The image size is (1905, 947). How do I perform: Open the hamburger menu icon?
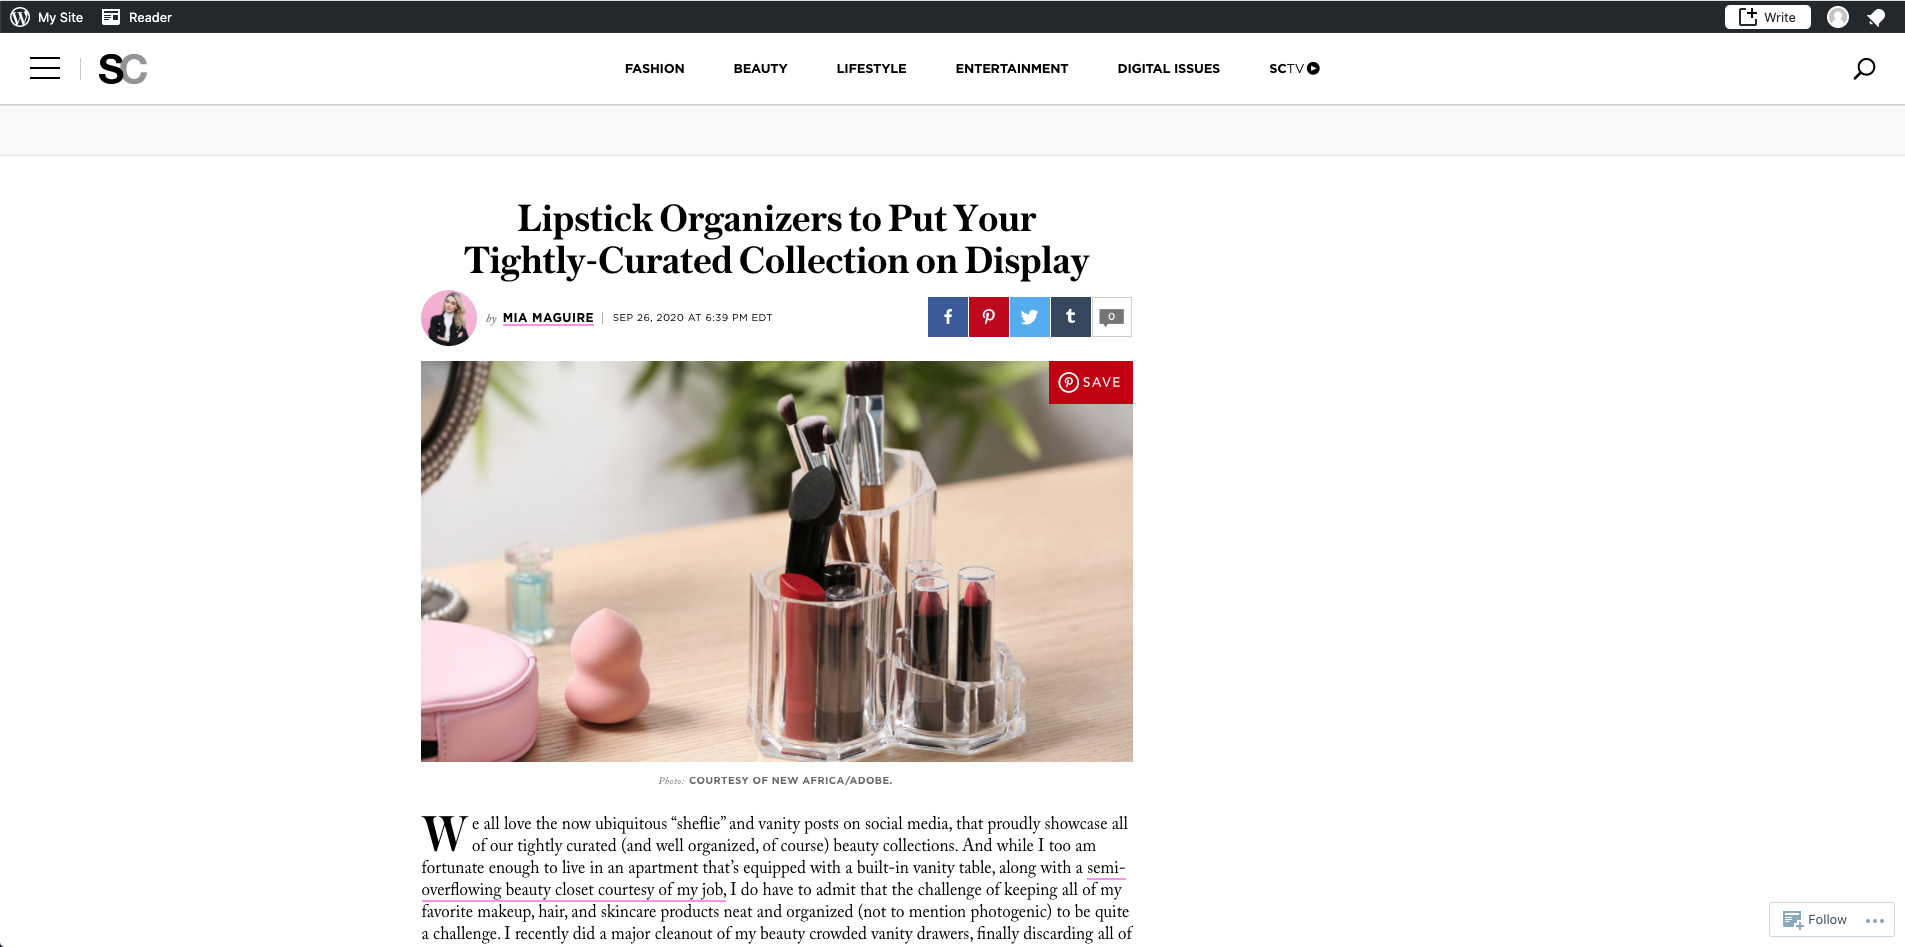pos(45,68)
